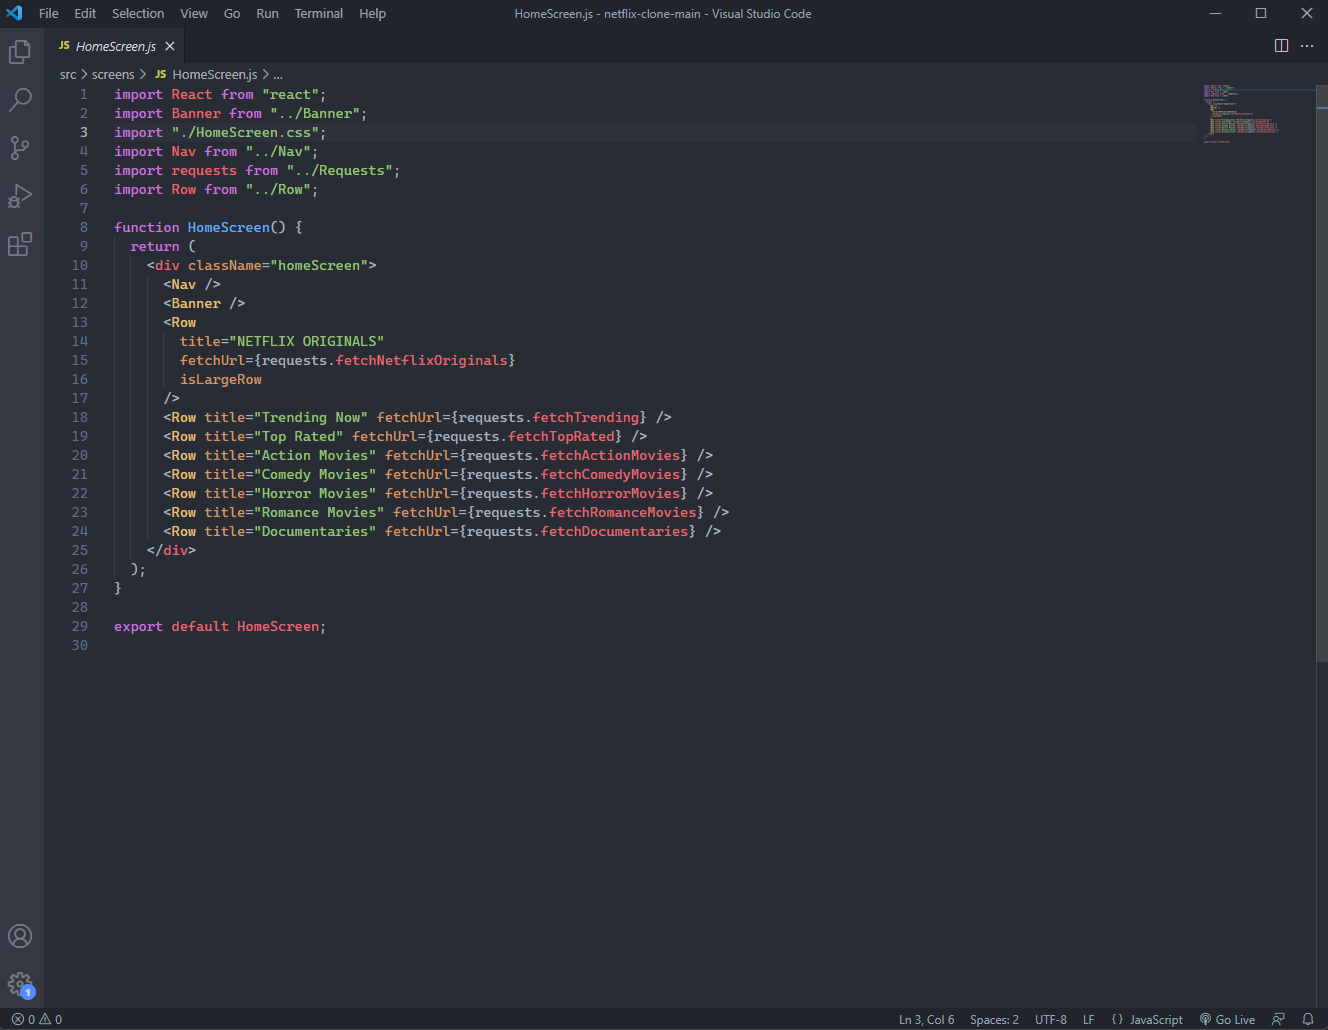Change indentation via Spaces: 2
Image resolution: width=1328 pixels, height=1030 pixels.
(994, 1019)
